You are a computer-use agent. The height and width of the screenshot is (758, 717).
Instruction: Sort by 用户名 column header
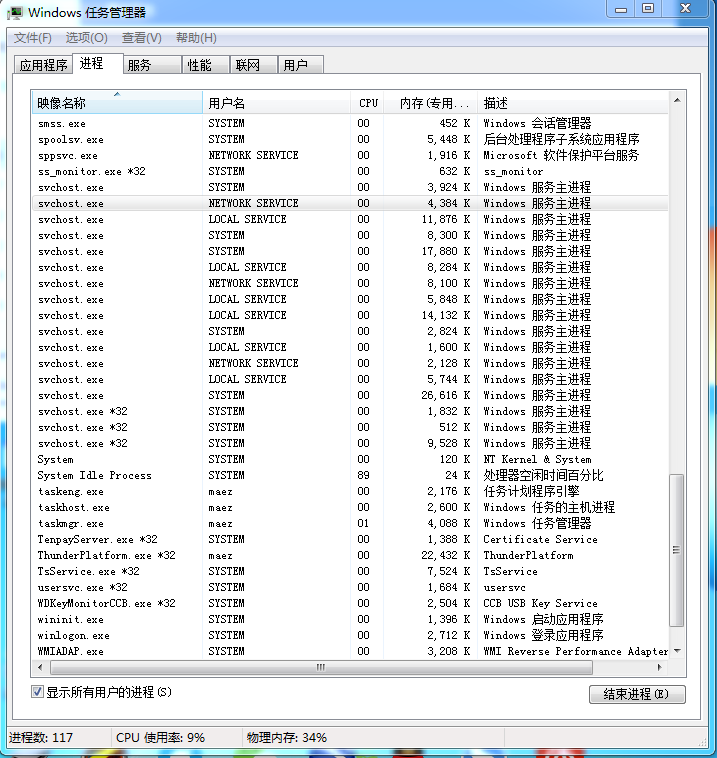coord(277,103)
